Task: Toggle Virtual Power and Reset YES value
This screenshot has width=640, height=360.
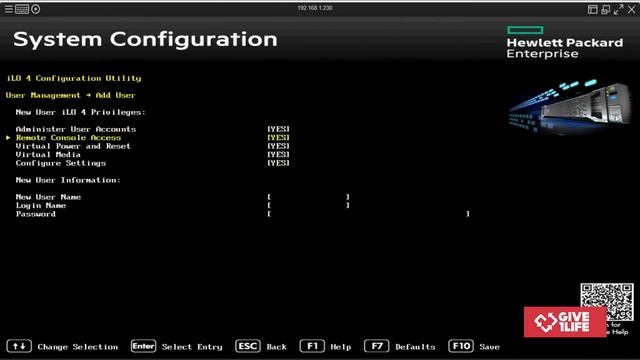Action: pyautogui.click(x=278, y=146)
